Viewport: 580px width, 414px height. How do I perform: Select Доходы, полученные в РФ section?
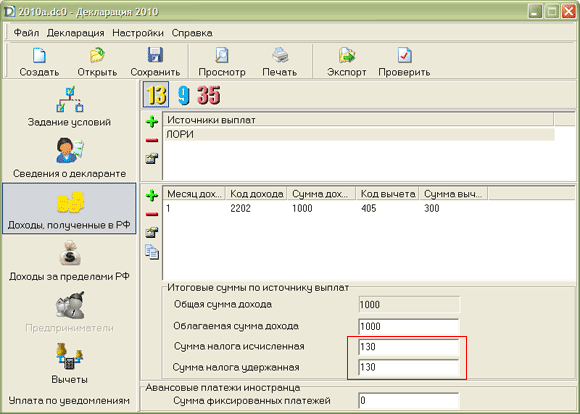70,209
